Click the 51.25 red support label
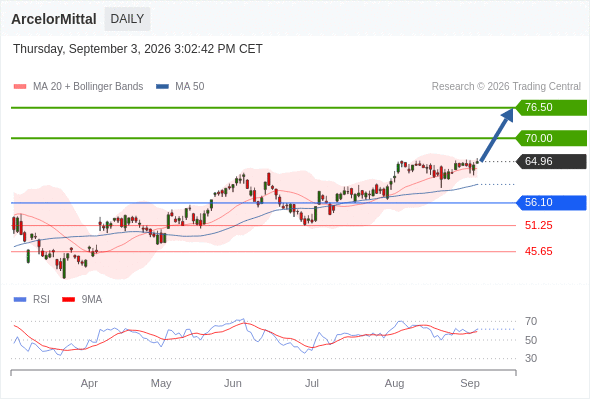The image size is (590, 400). (x=538, y=225)
